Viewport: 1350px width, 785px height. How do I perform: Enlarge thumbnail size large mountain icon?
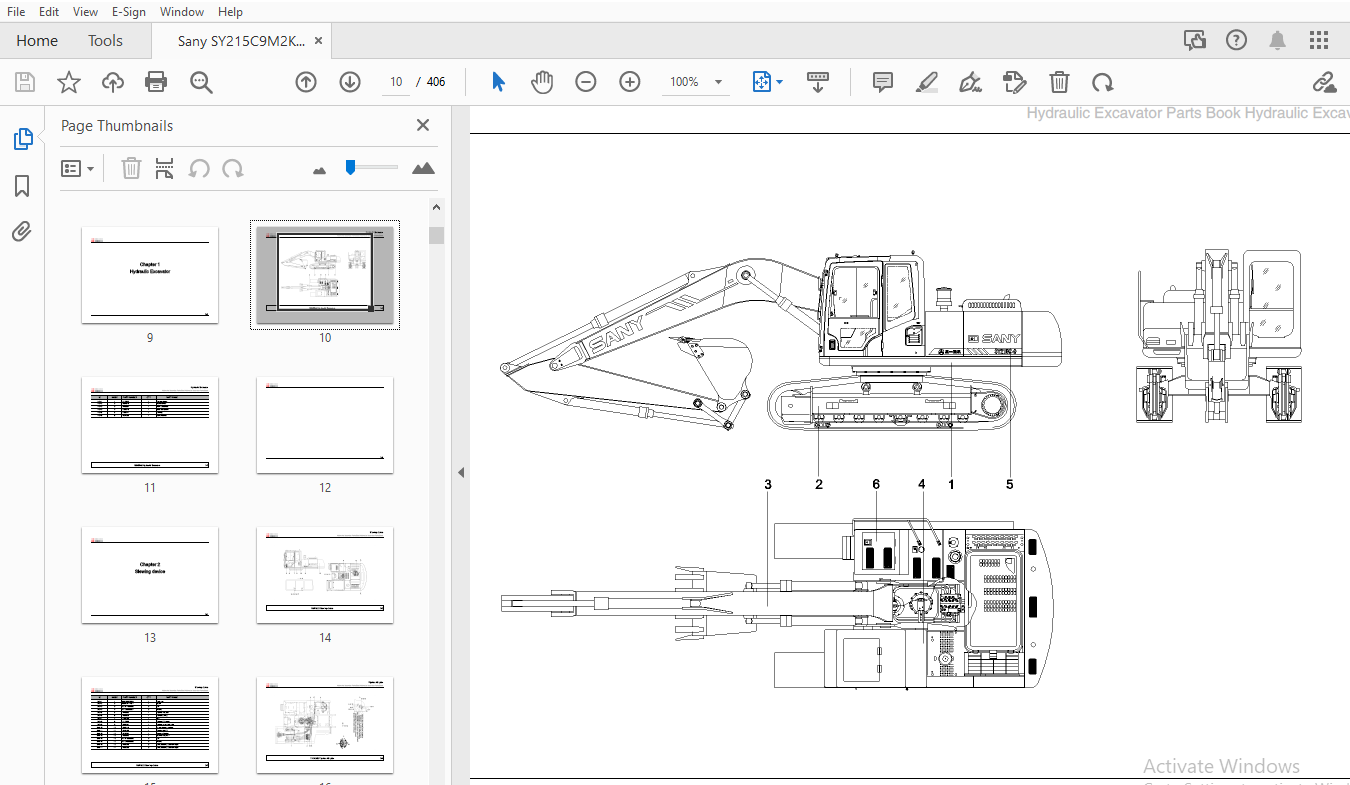[424, 168]
